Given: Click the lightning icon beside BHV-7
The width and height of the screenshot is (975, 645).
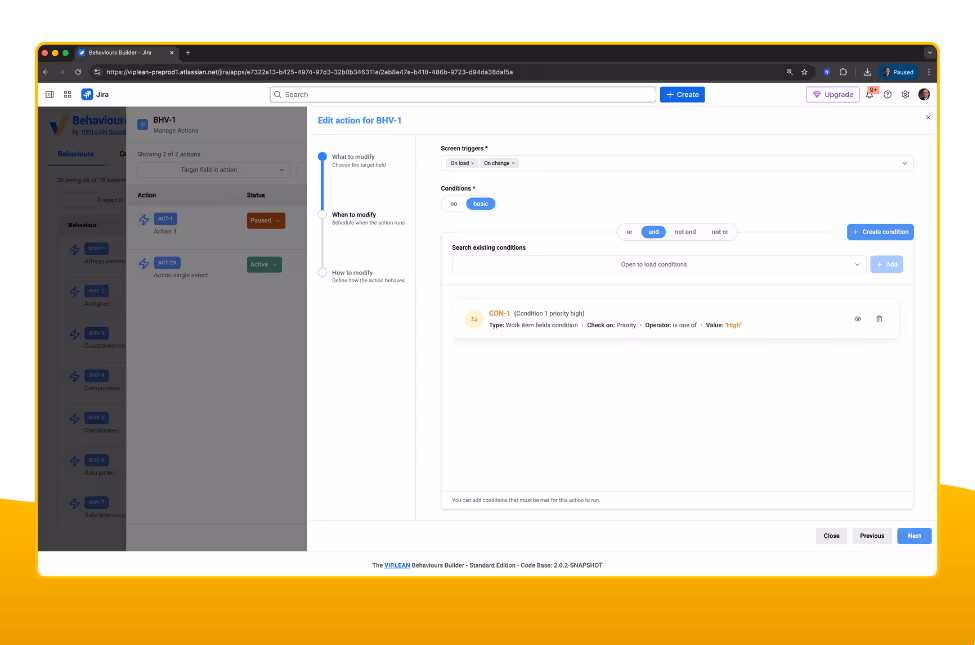Looking at the screenshot, I should click(x=75, y=503).
